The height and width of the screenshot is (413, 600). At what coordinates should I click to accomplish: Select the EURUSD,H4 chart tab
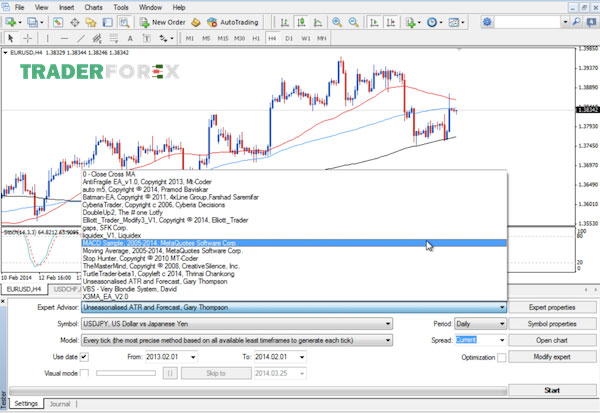[24, 289]
